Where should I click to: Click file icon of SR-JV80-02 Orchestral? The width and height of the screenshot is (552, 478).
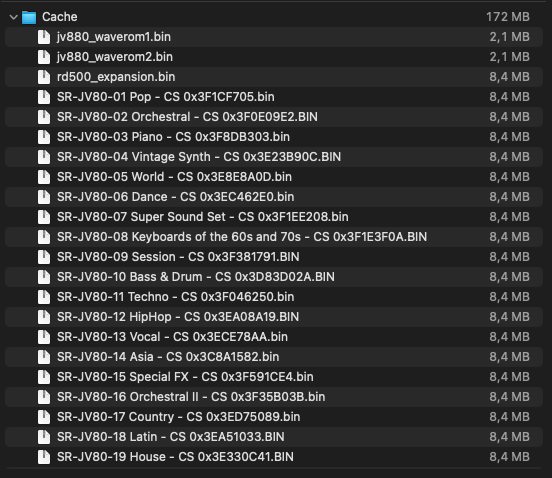point(44,117)
